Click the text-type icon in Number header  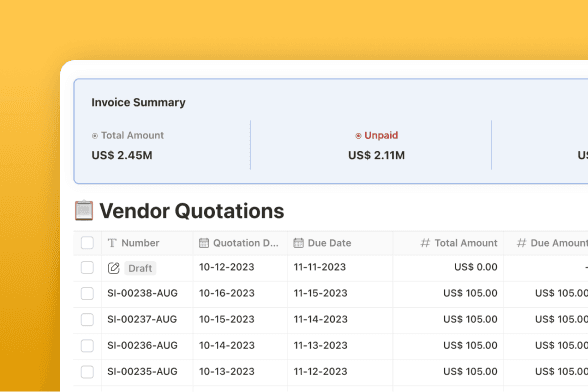click(x=112, y=243)
